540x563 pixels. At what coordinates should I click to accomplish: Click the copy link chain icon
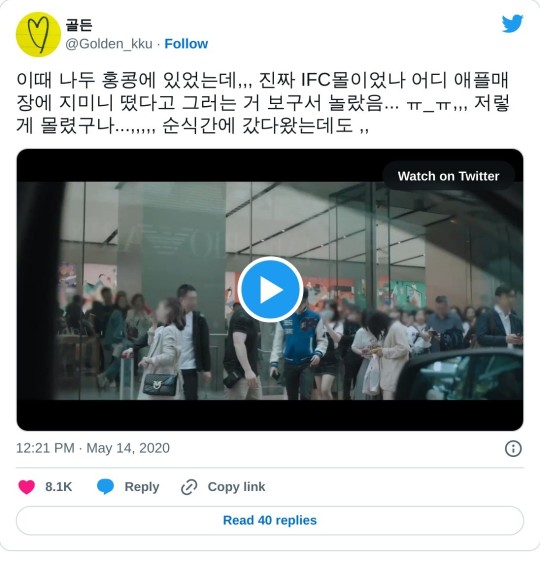tap(189, 487)
